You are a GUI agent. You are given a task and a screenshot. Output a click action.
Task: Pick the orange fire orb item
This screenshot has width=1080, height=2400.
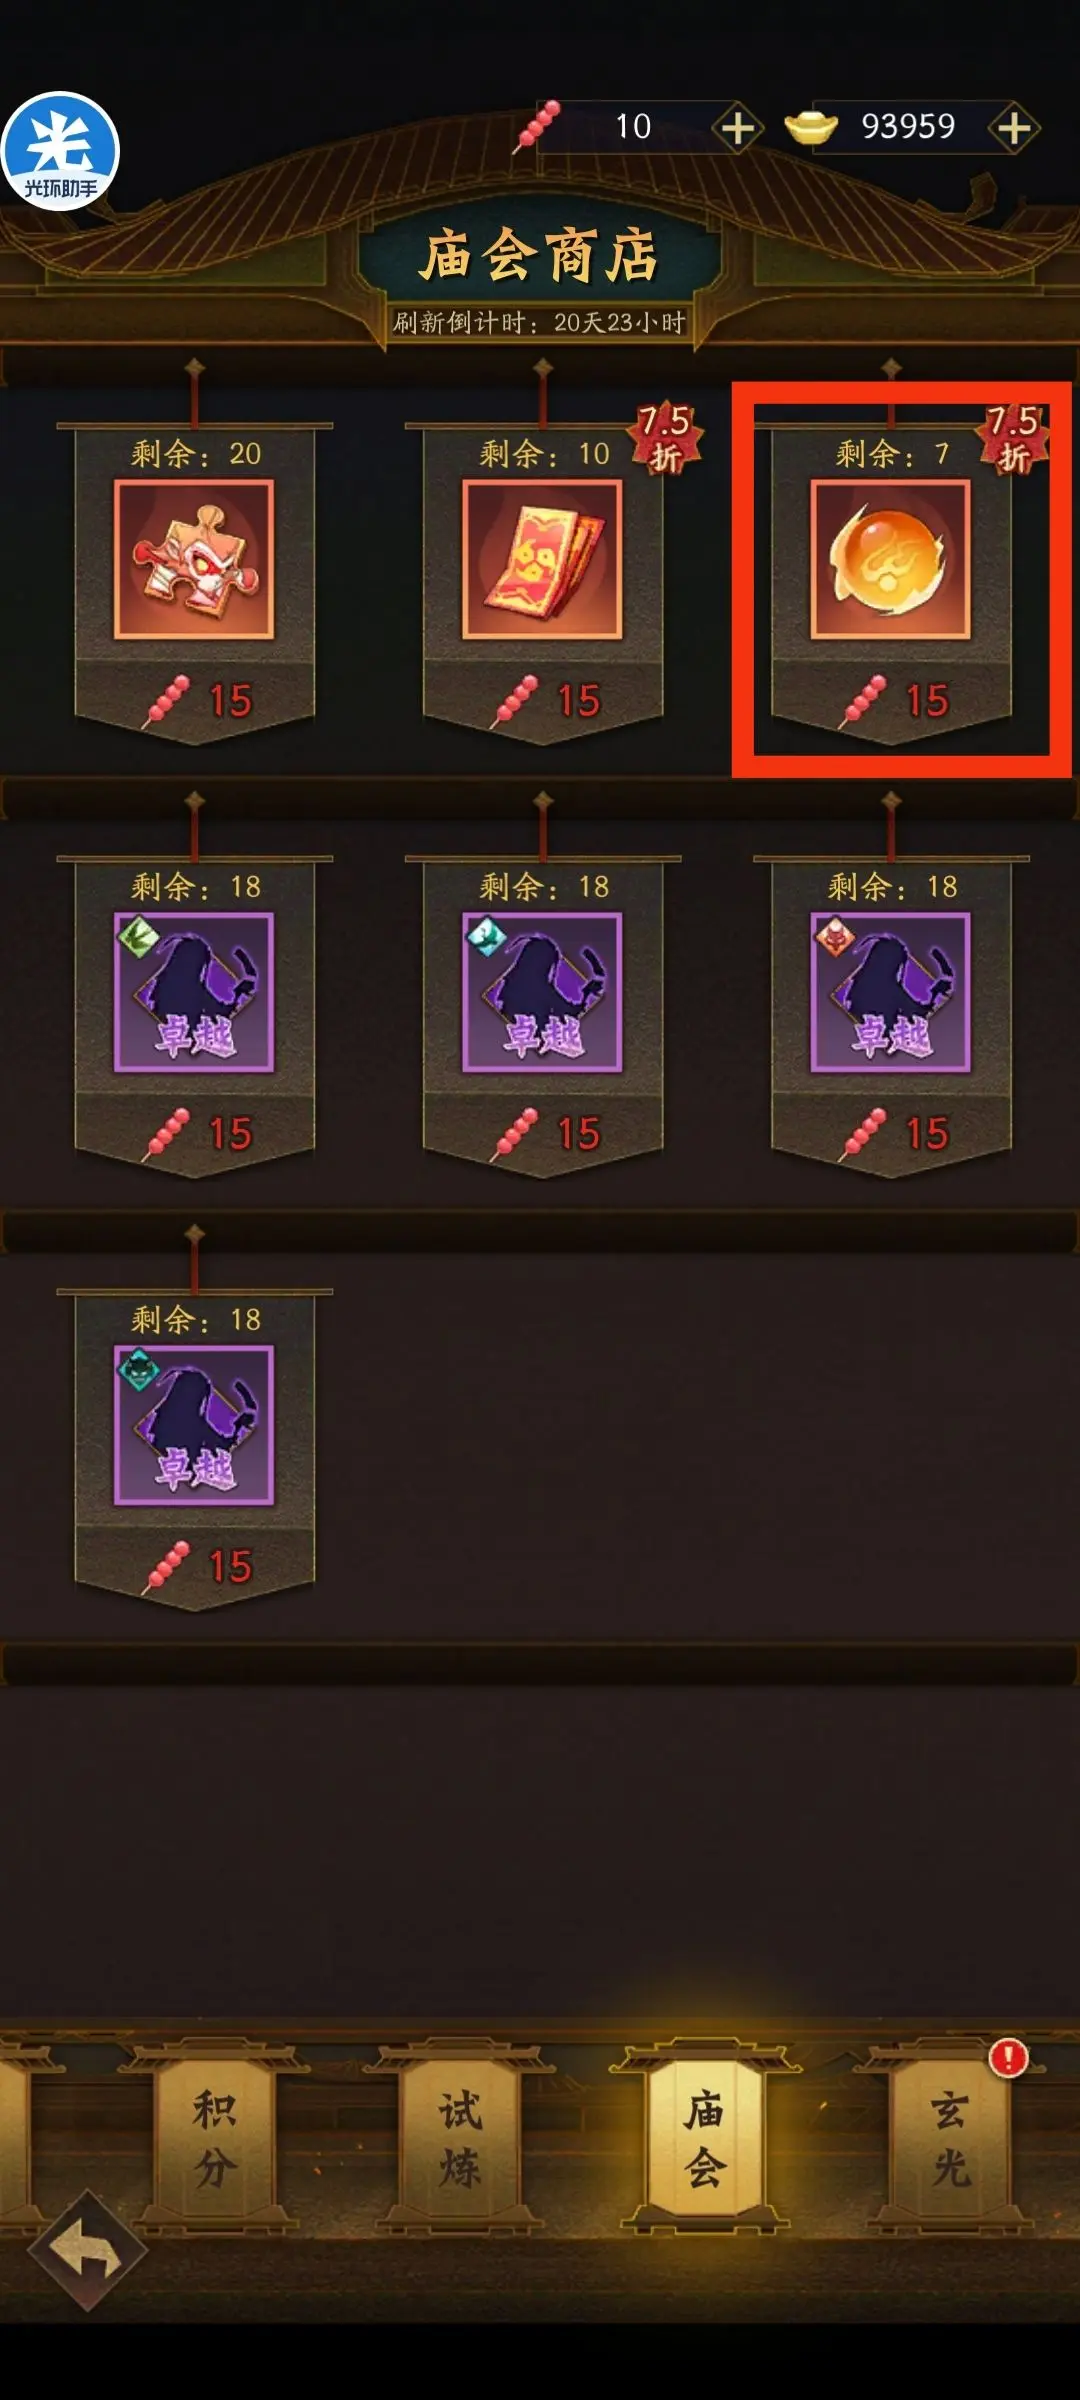click(x=890, y=559)
